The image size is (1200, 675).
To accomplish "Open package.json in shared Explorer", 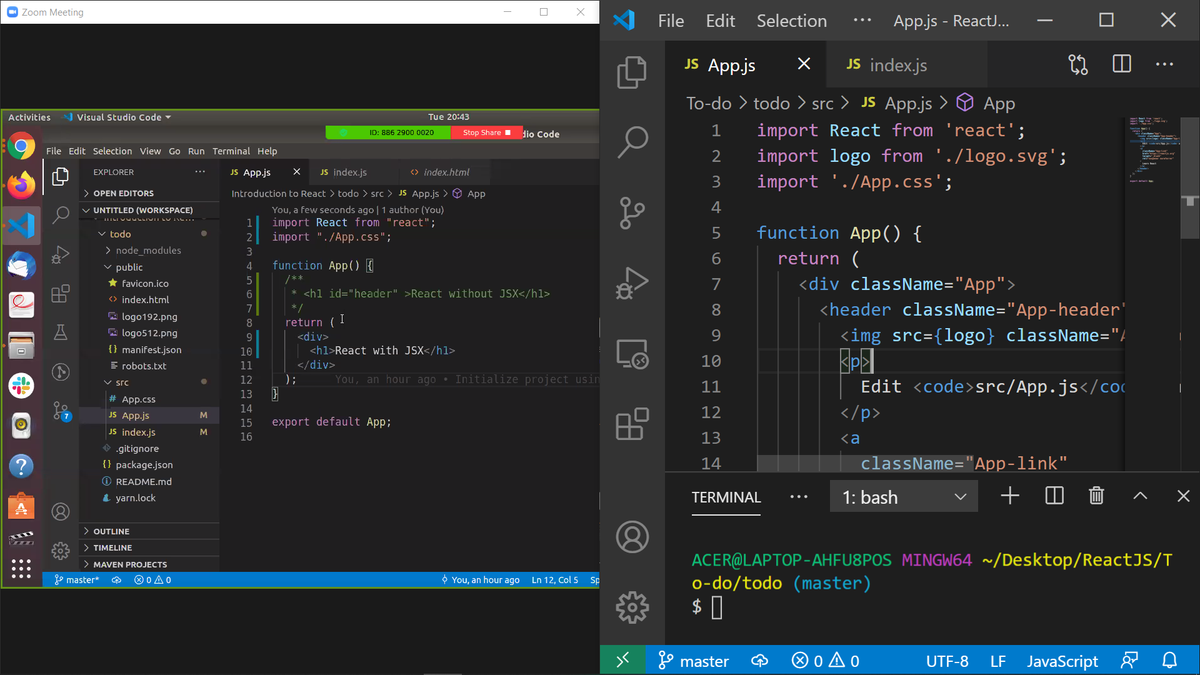I will 148,465.
